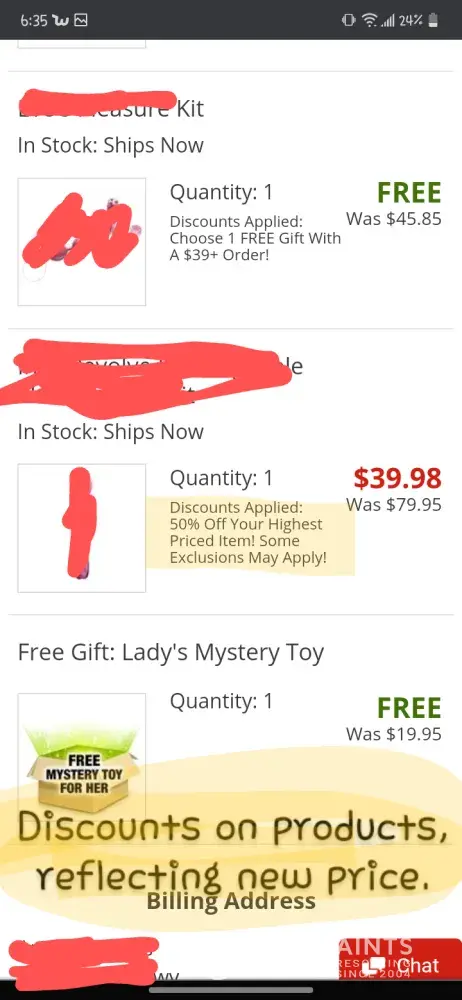
Task: Tap the cellular signal strength icon
Action: click(387, 20)
